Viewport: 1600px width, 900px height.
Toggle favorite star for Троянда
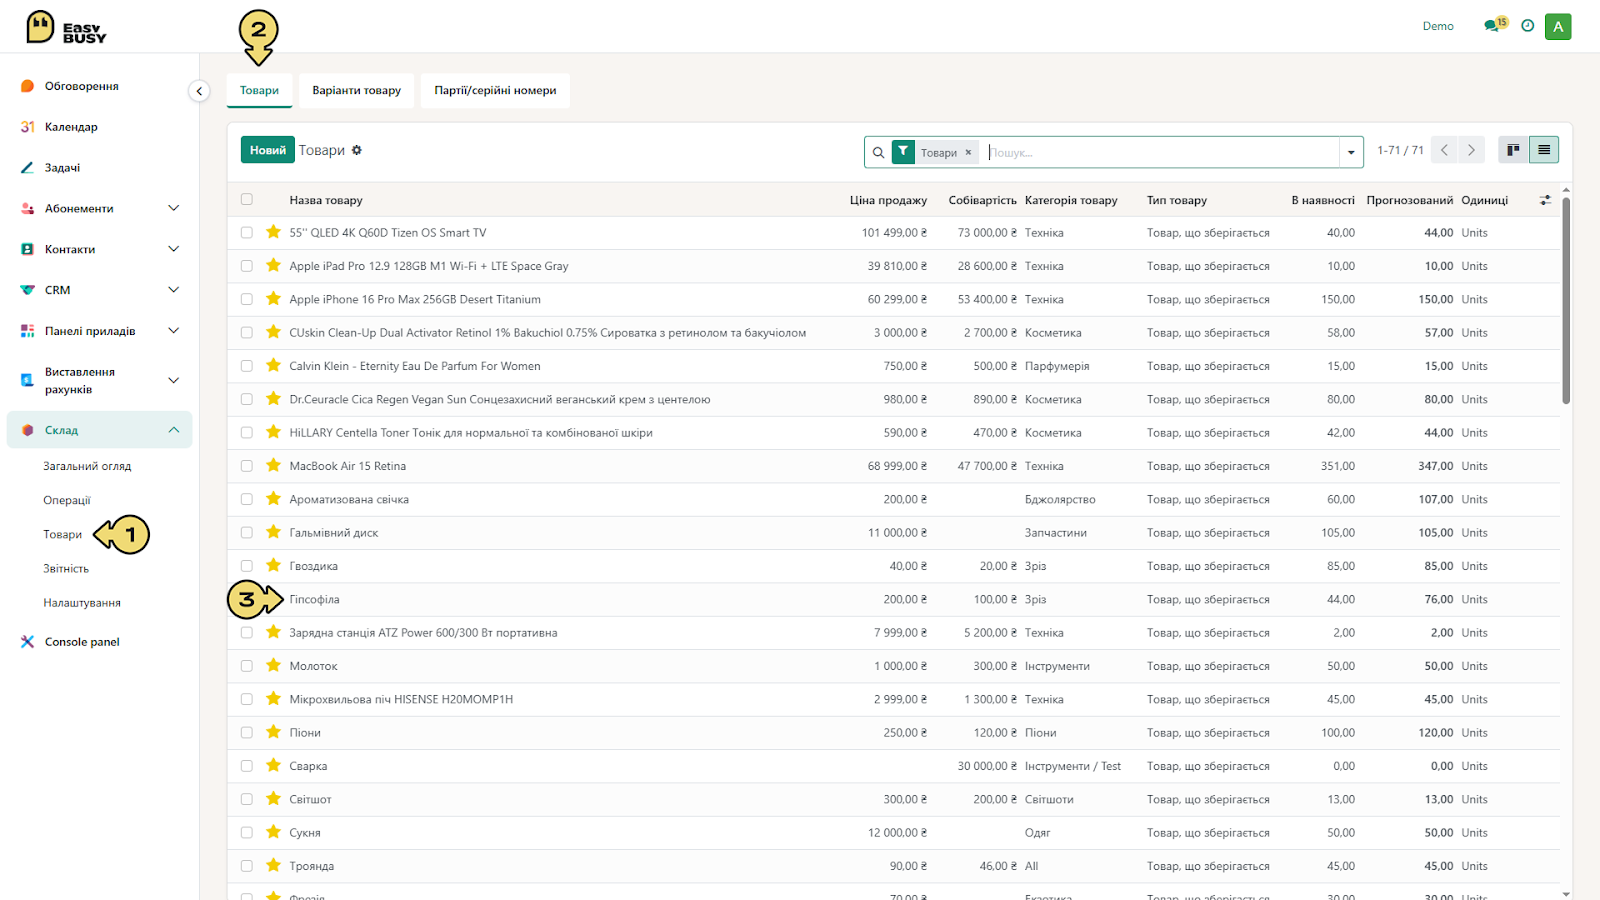[x=273, y=865]
